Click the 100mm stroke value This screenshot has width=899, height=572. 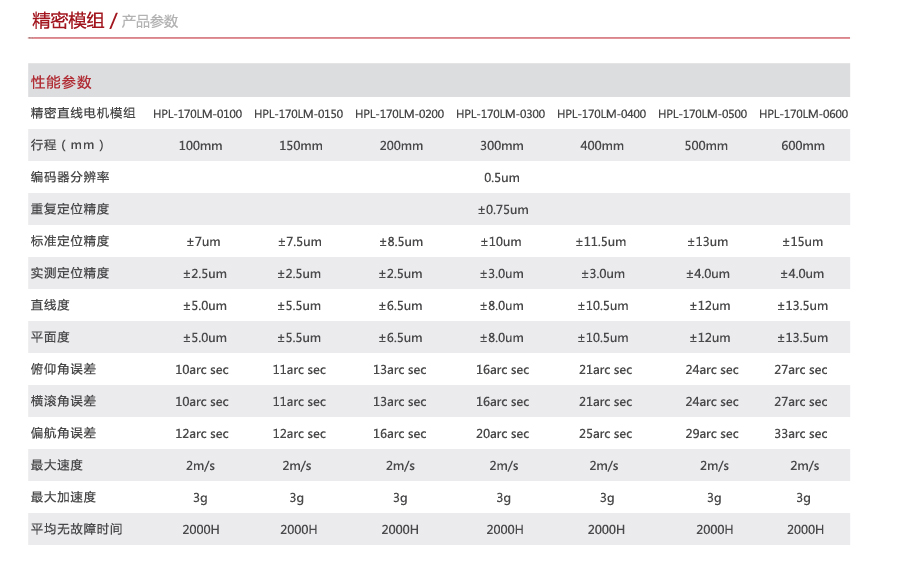(x=200, y=146)
